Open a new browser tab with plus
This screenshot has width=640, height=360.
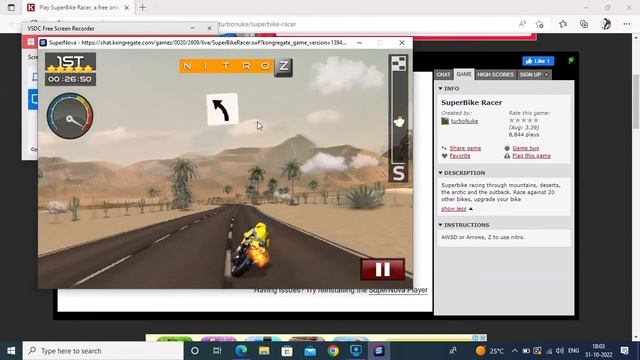click(x=142, y=7)
